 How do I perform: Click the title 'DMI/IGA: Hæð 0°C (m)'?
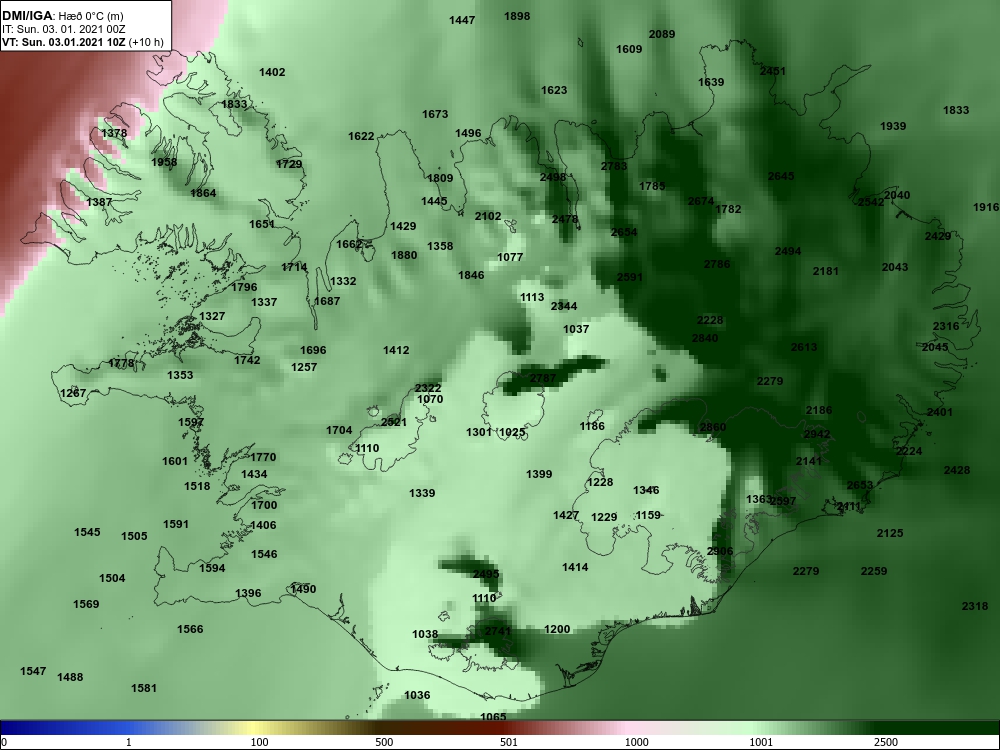(x=62, y=16)
